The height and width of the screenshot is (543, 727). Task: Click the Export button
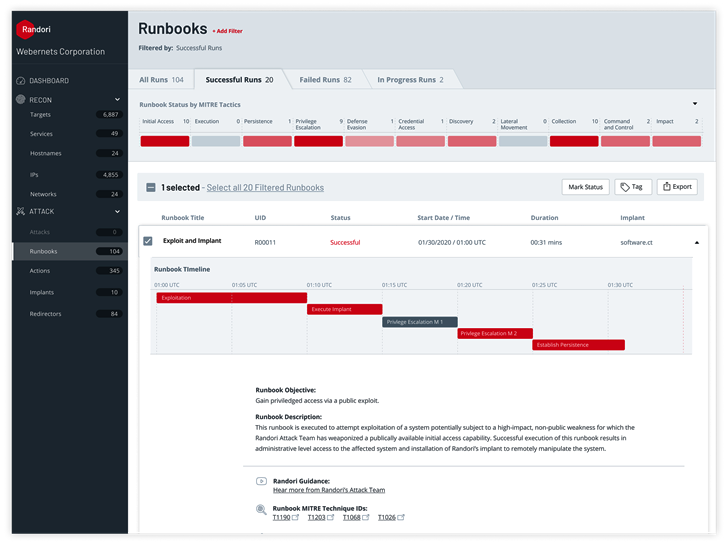pos(677,186)
